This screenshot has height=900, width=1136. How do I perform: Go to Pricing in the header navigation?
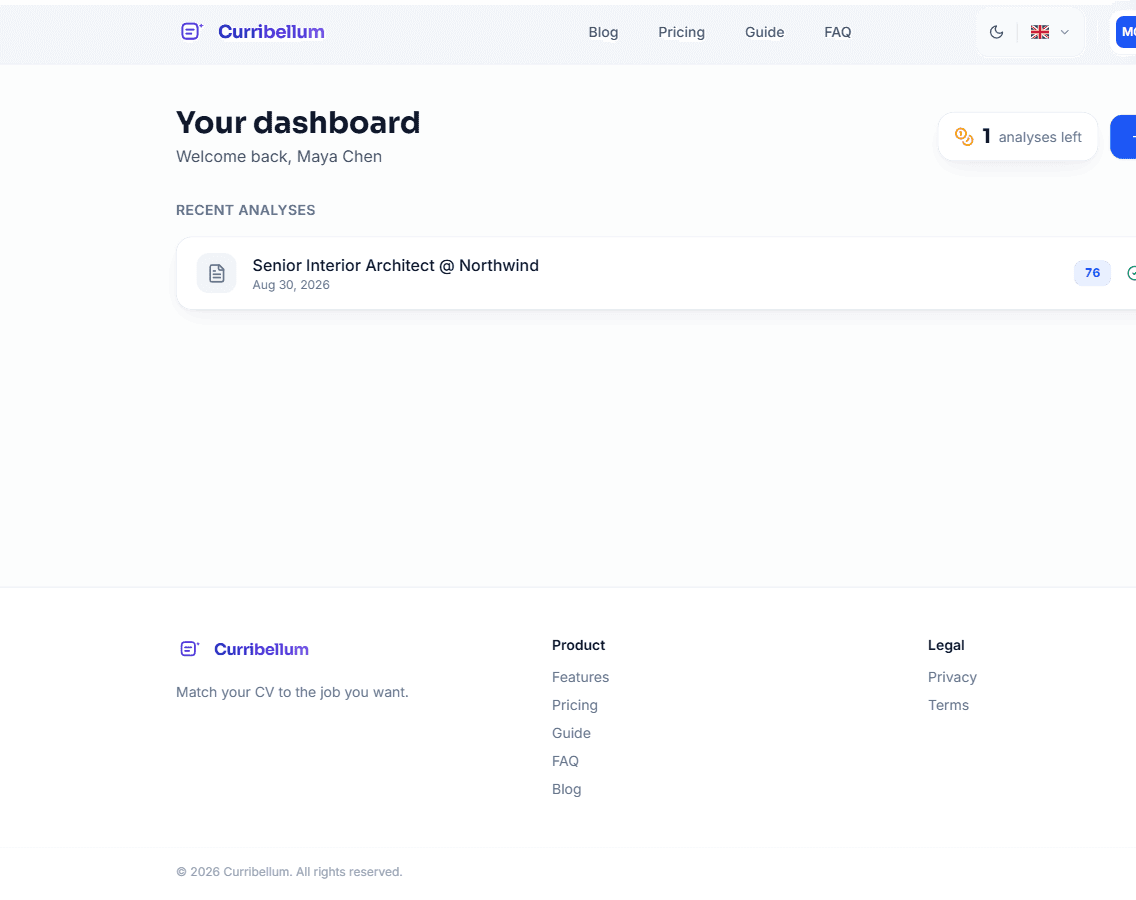681,32
